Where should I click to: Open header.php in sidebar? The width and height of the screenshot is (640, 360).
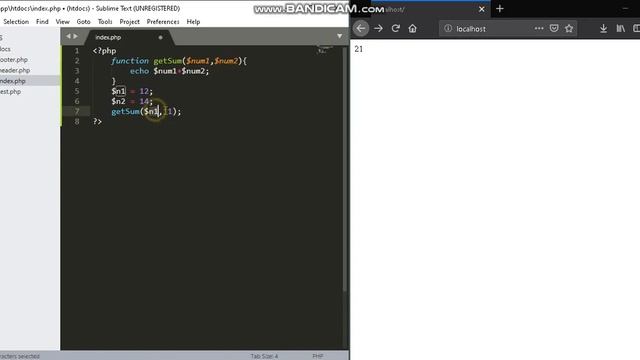15,70
